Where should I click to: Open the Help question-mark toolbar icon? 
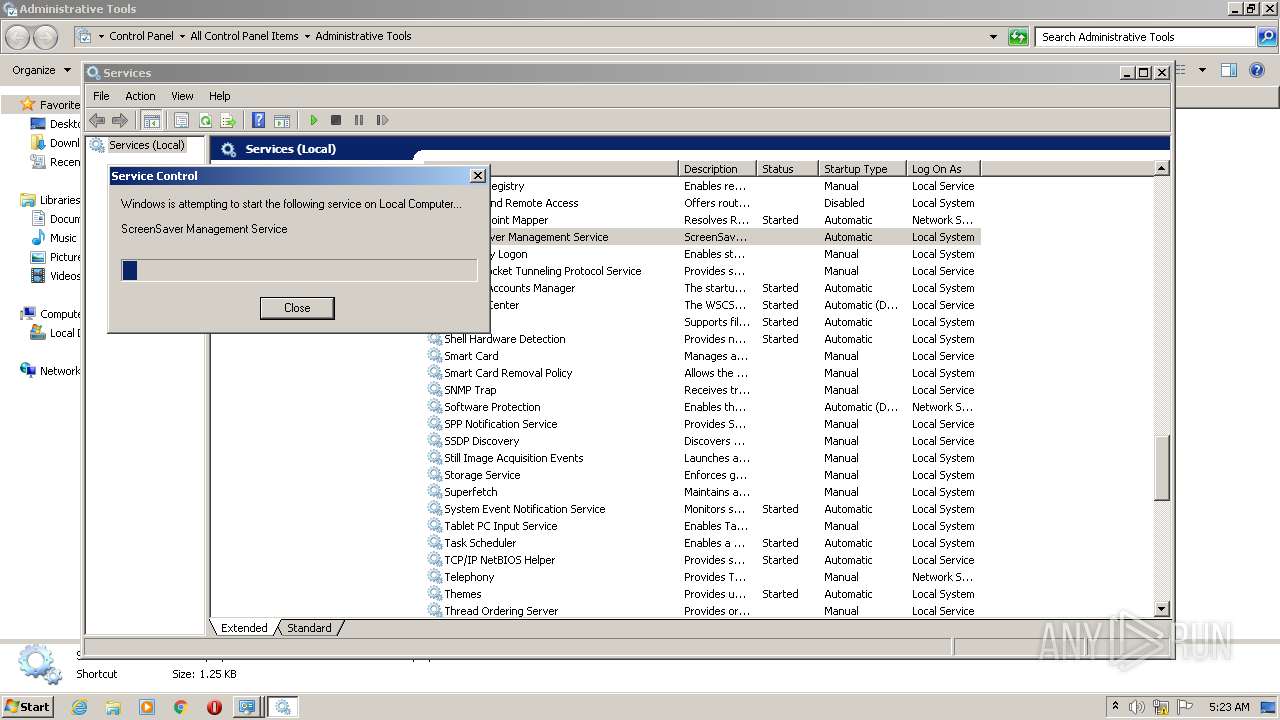pyautogui.click(x=259, y=120)
